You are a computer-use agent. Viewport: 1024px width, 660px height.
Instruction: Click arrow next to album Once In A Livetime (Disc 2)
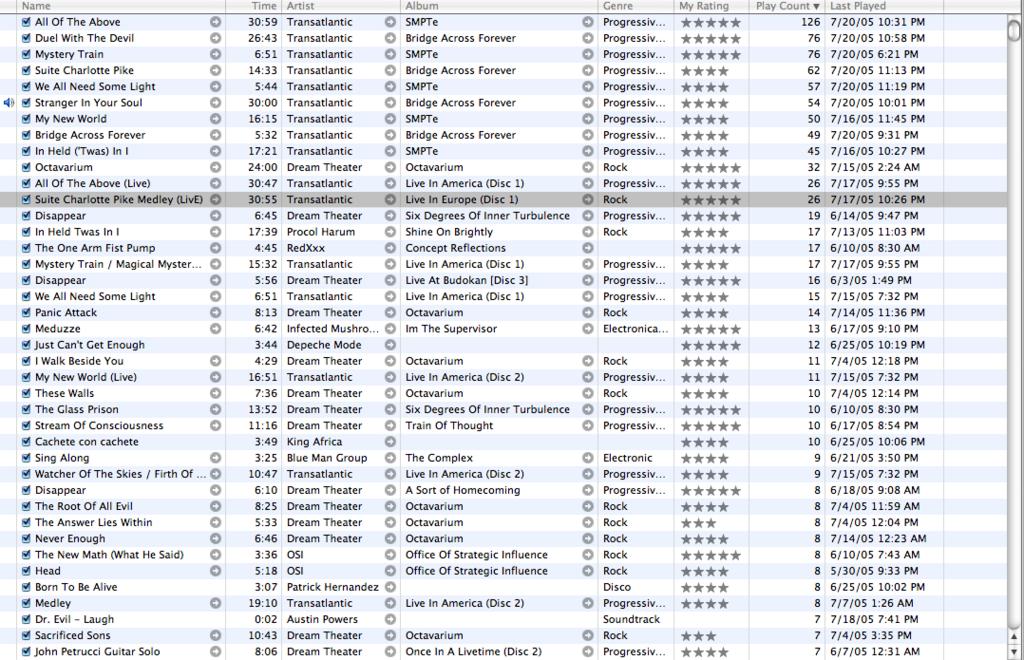[588, 652]
